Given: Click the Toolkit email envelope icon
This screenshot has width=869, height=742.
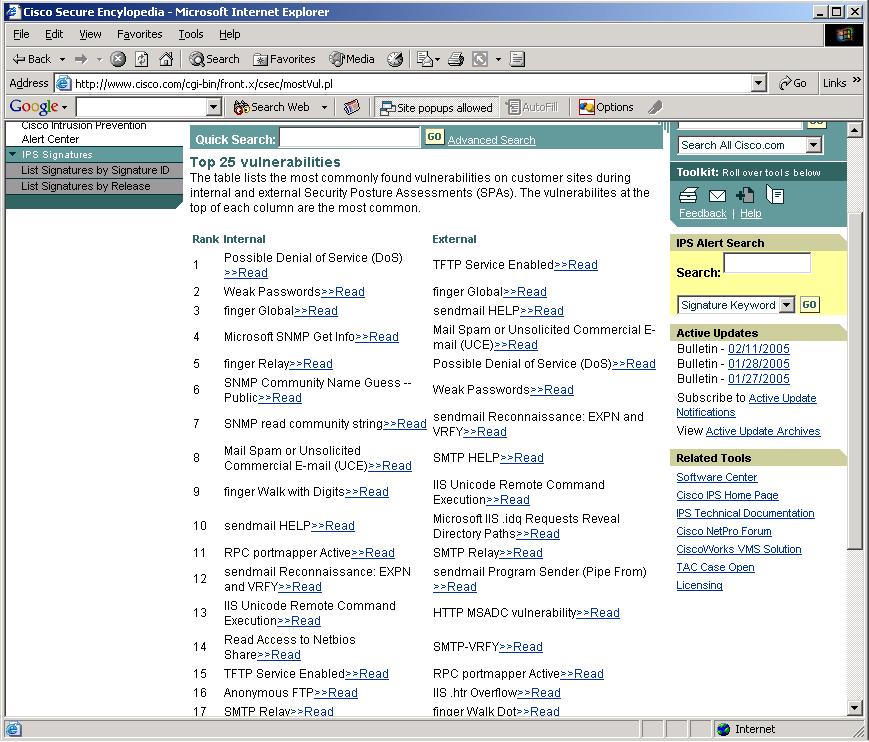Looking at the screenshot, I should pyautogui.click(x=717, y=196).
